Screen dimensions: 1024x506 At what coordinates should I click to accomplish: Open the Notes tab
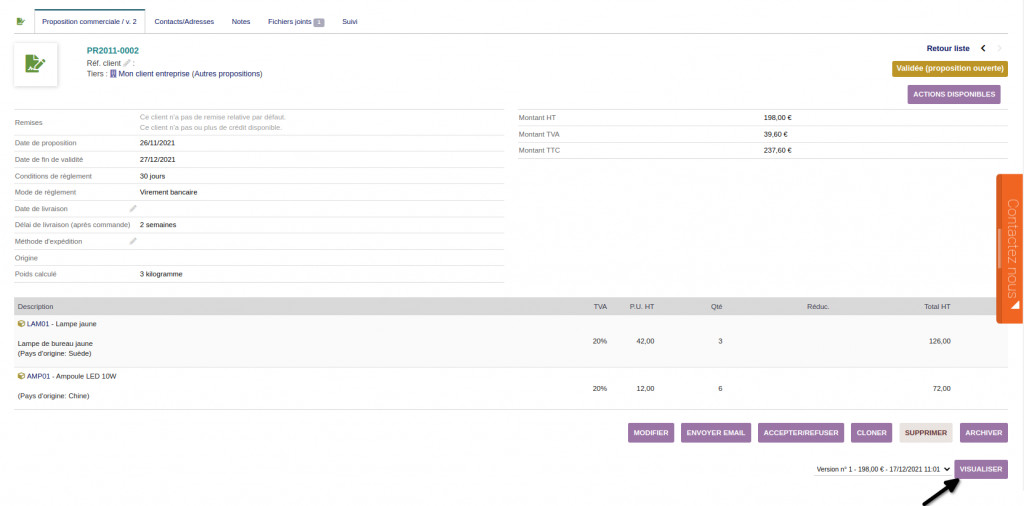pos(241,21)
